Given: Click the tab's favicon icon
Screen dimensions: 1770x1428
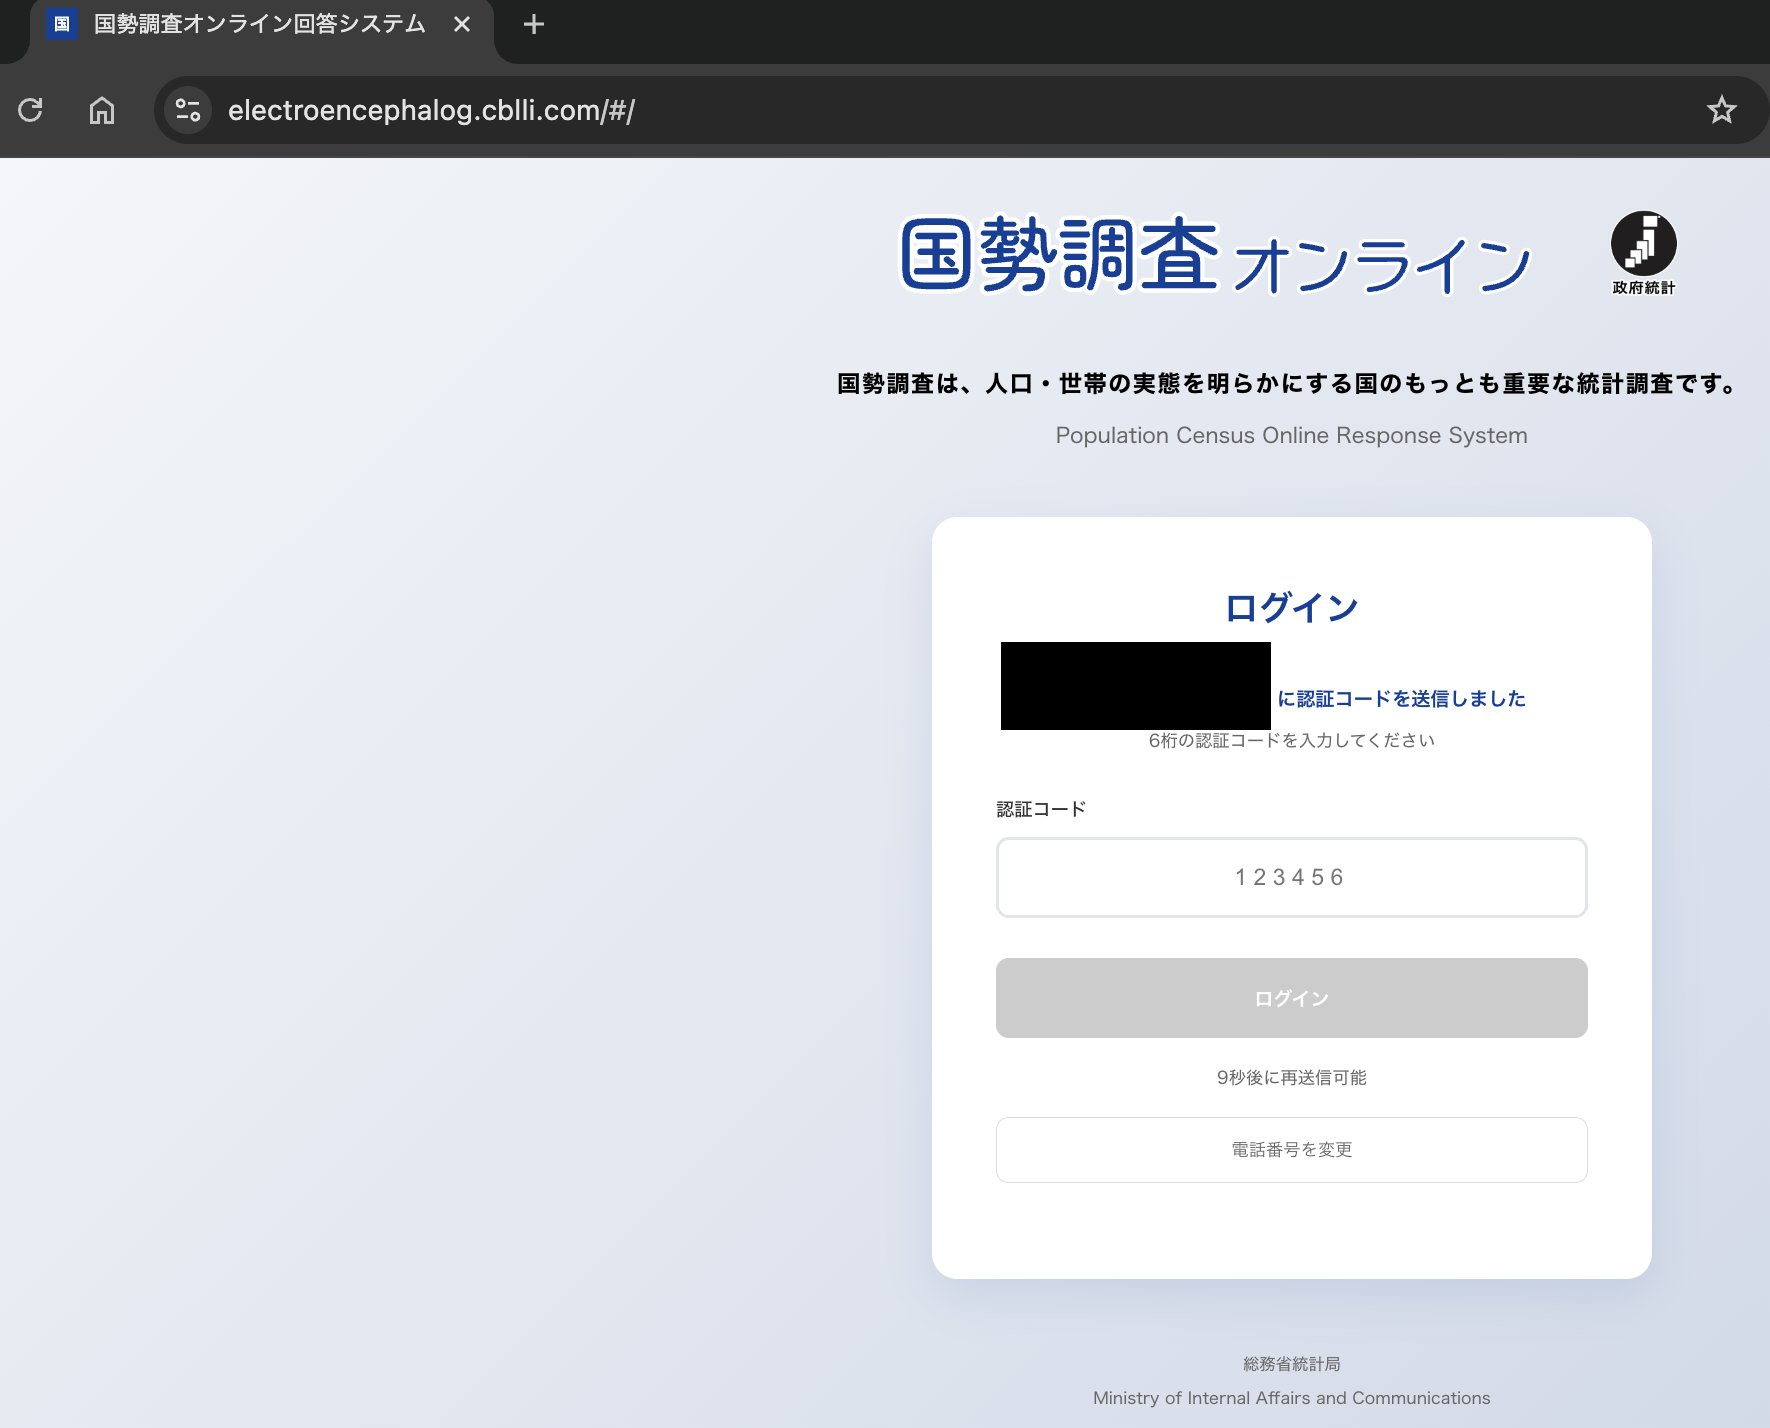Looking at the screenshot, I should [62, 24].
